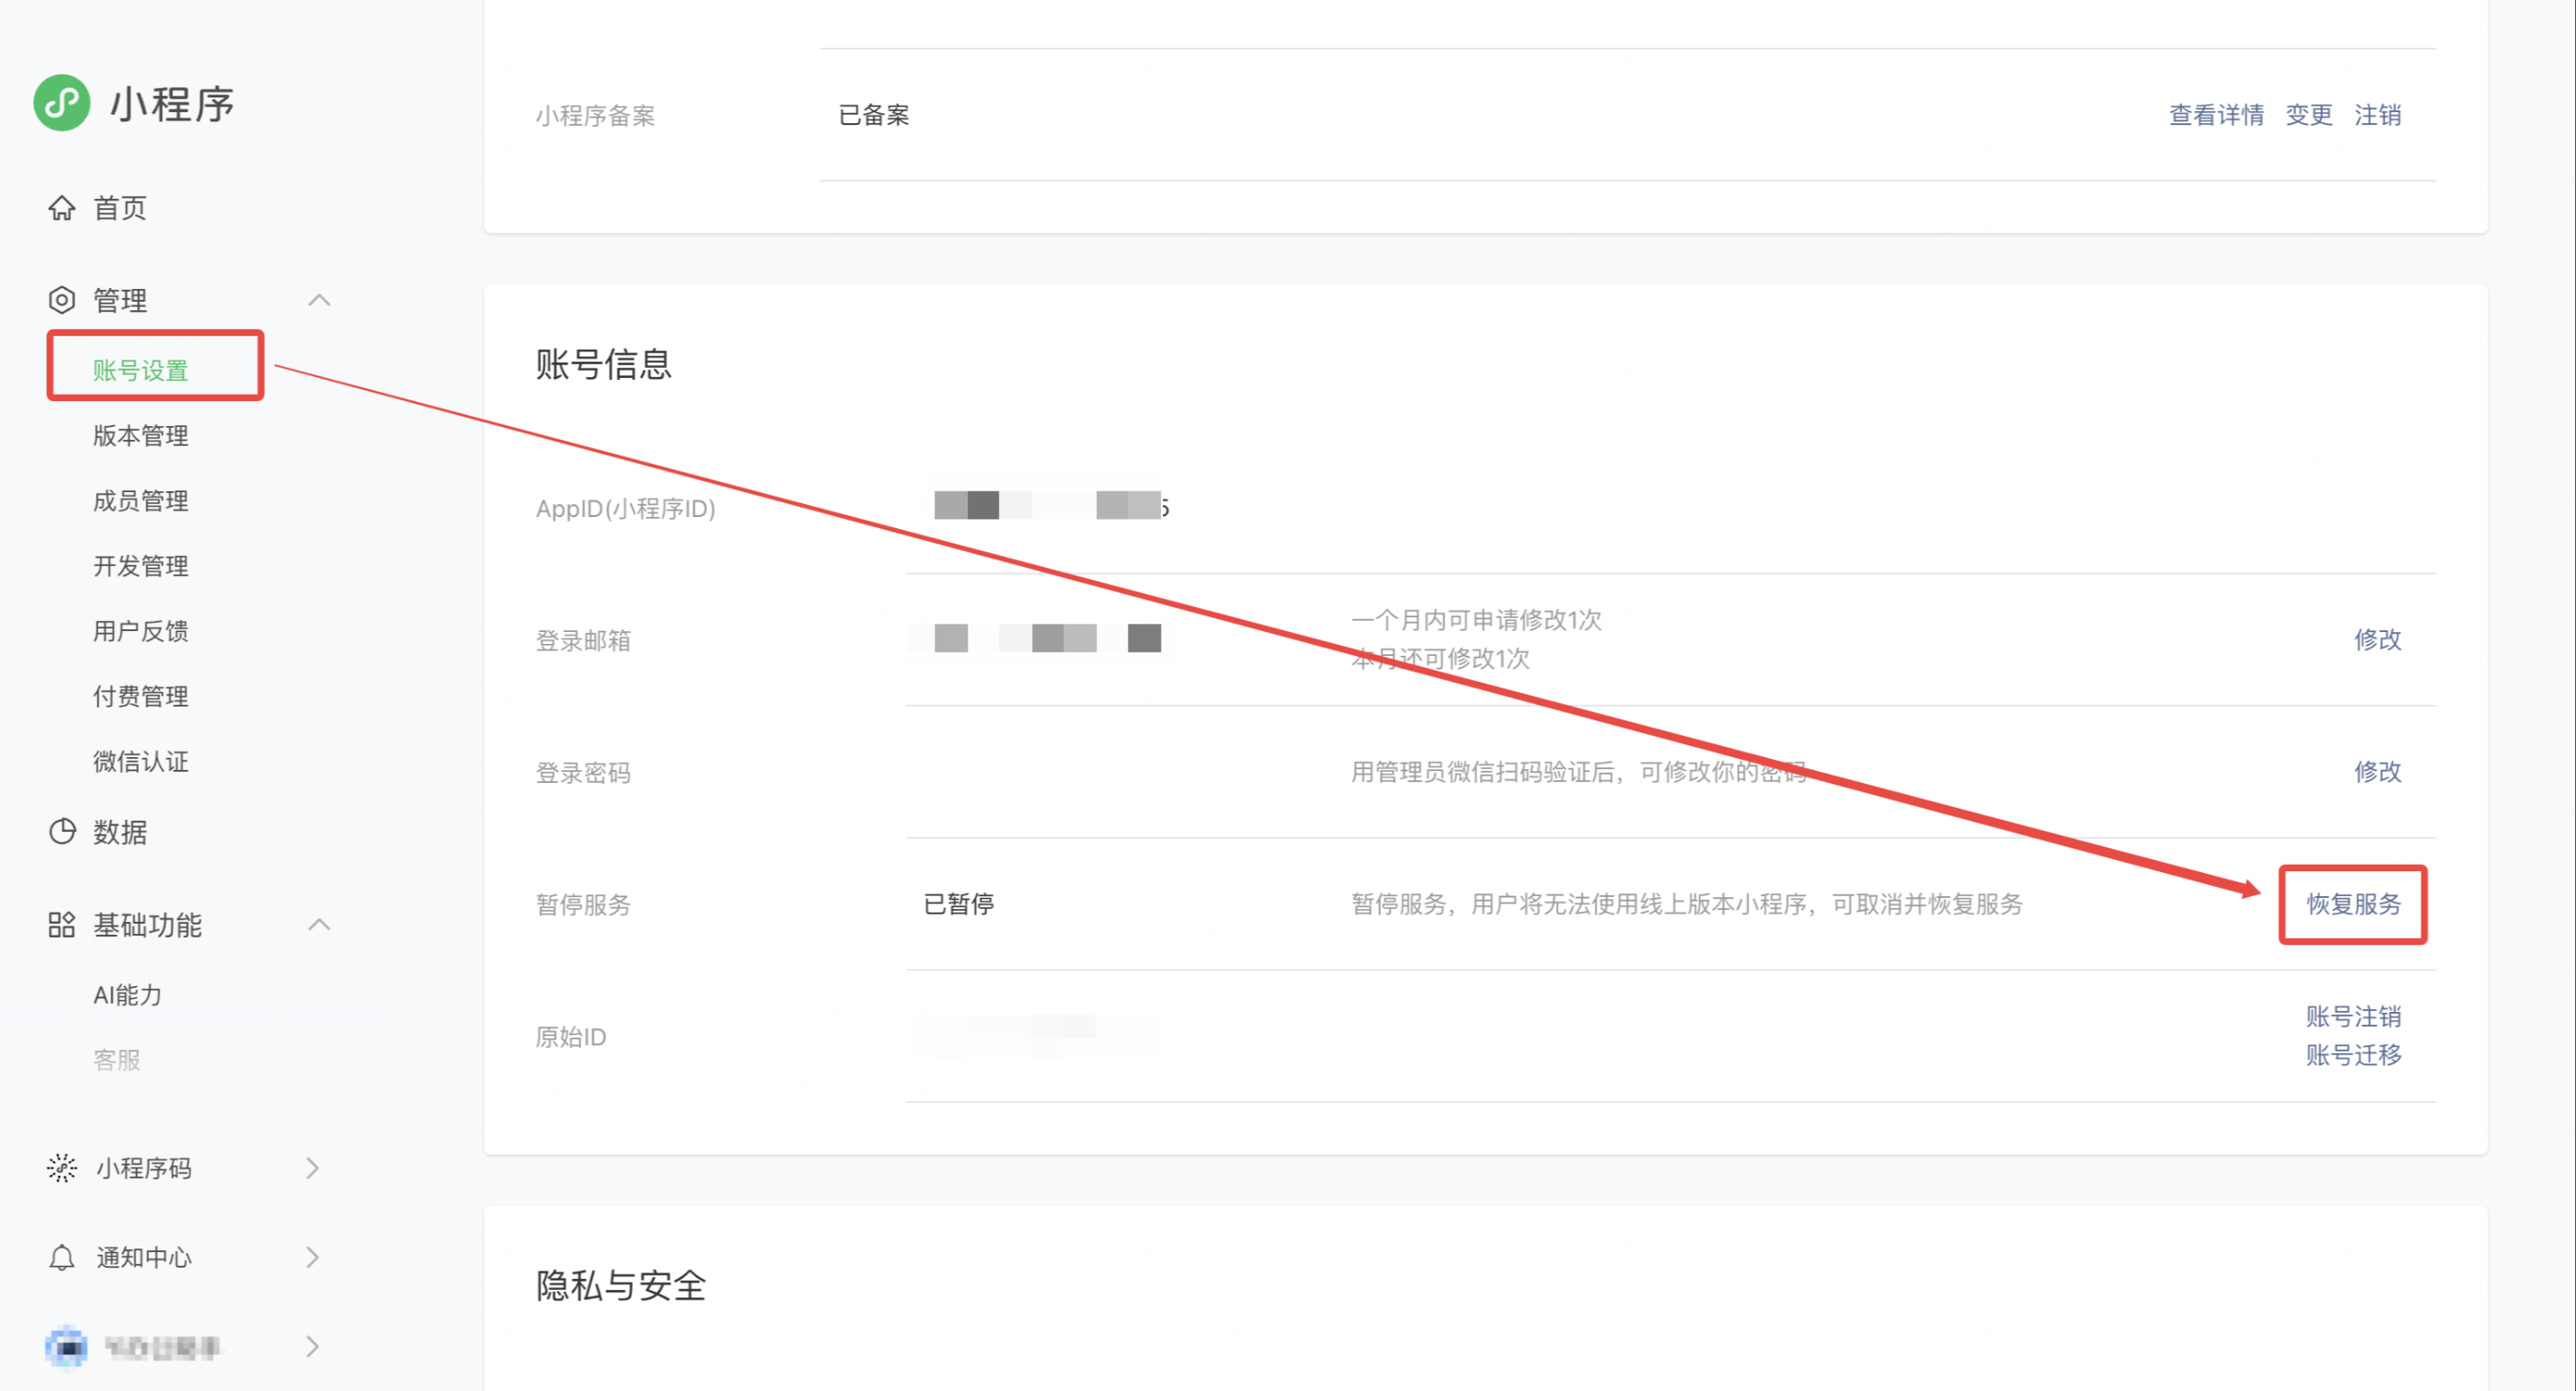The width and height of the screenshot is (2576, 1391).
Task: Click the 一个月内可申请修改1次 note
Action: point(1476,620)
